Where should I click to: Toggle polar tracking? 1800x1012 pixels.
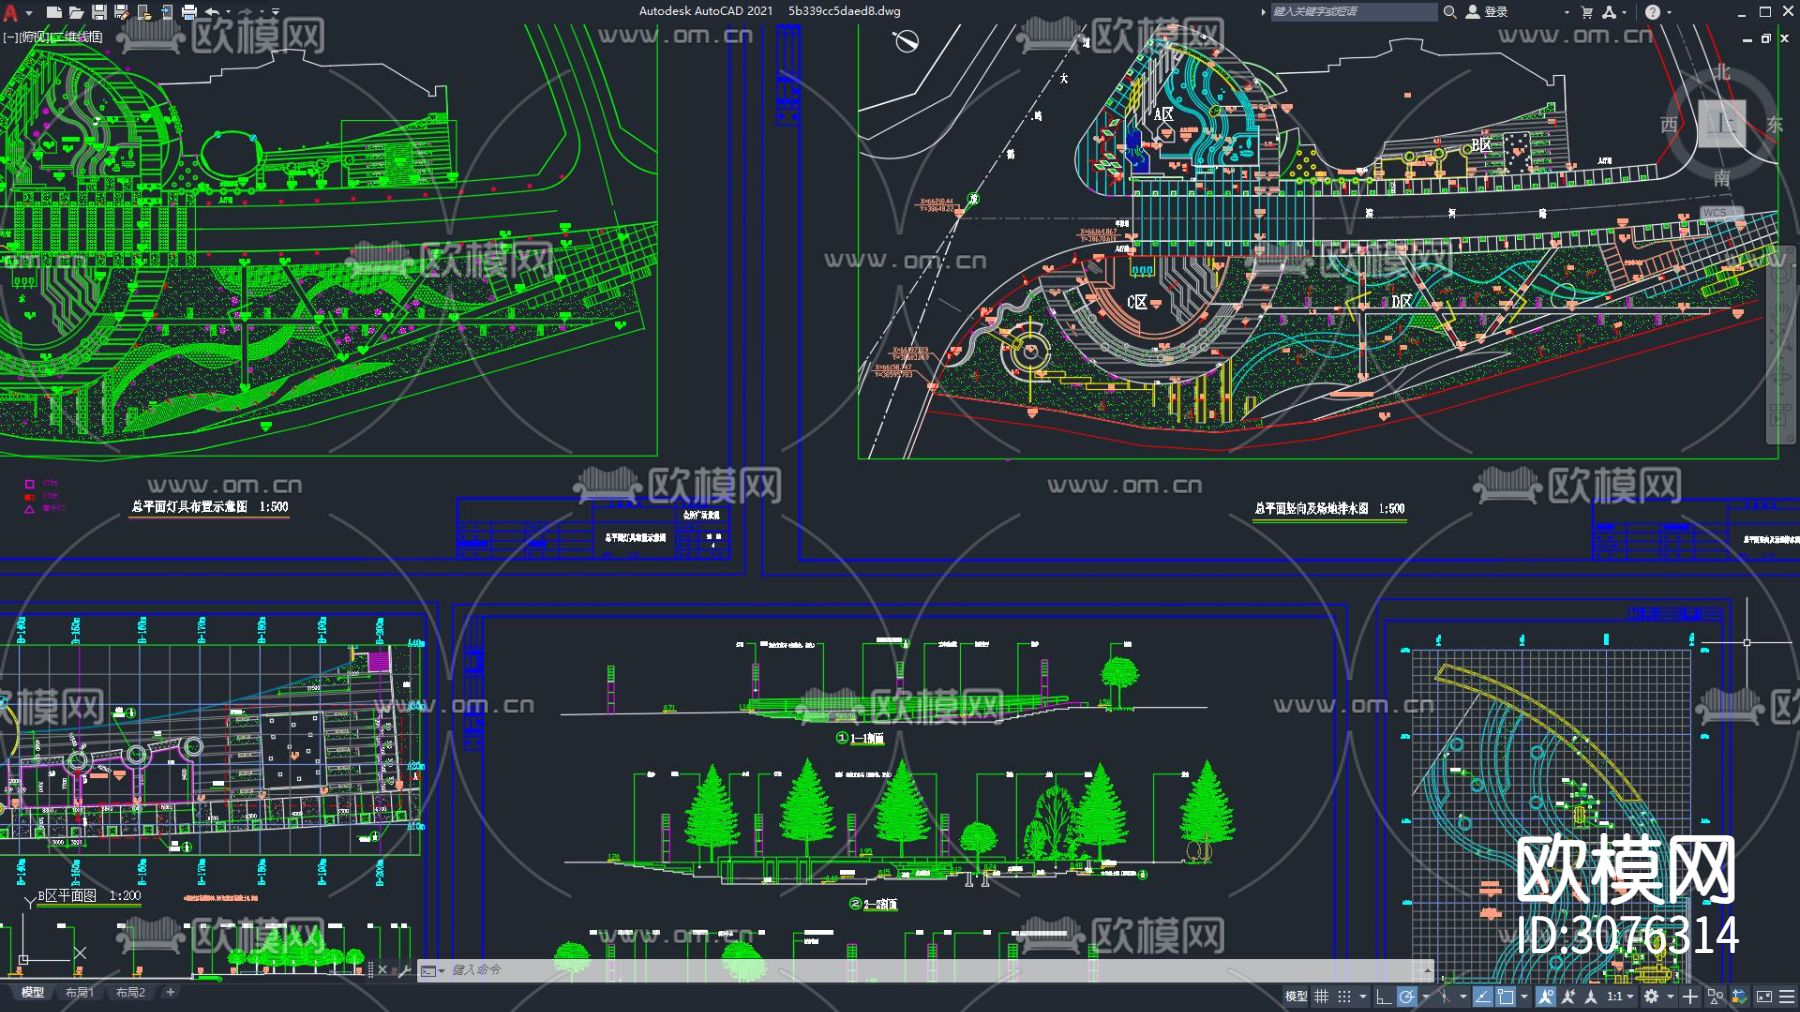pos(1407,996)
